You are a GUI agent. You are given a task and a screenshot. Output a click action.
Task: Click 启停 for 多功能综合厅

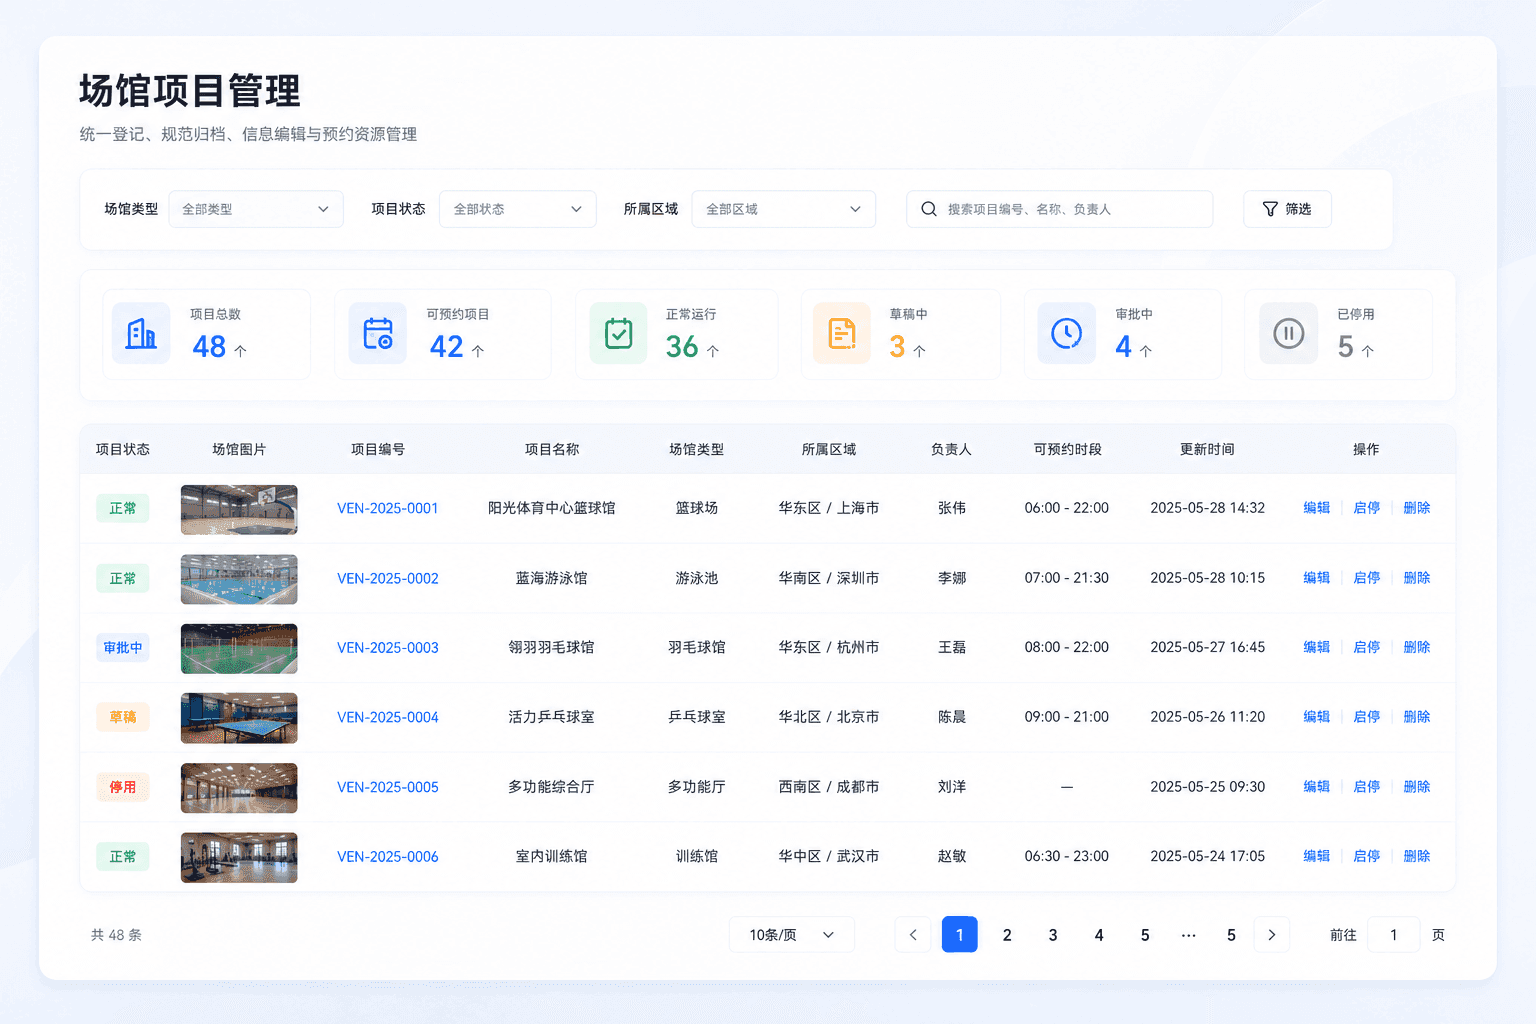pyautogui.click(x=1367, y=787)
